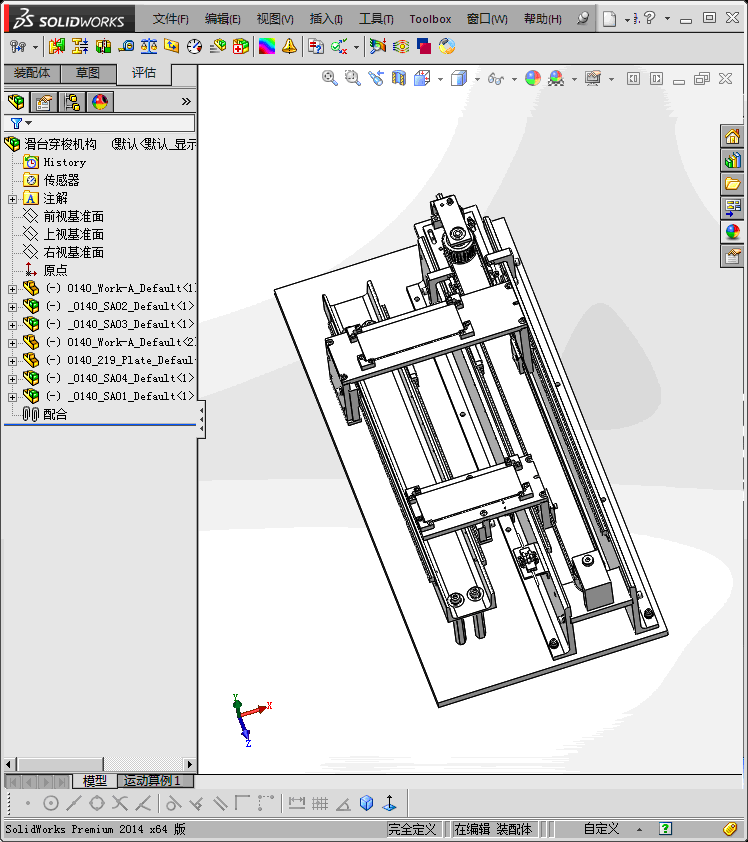This screenshot has height=842, width=748.
Task: Open the FeatureManager design tree tab
Action: [x=16, y=101]
